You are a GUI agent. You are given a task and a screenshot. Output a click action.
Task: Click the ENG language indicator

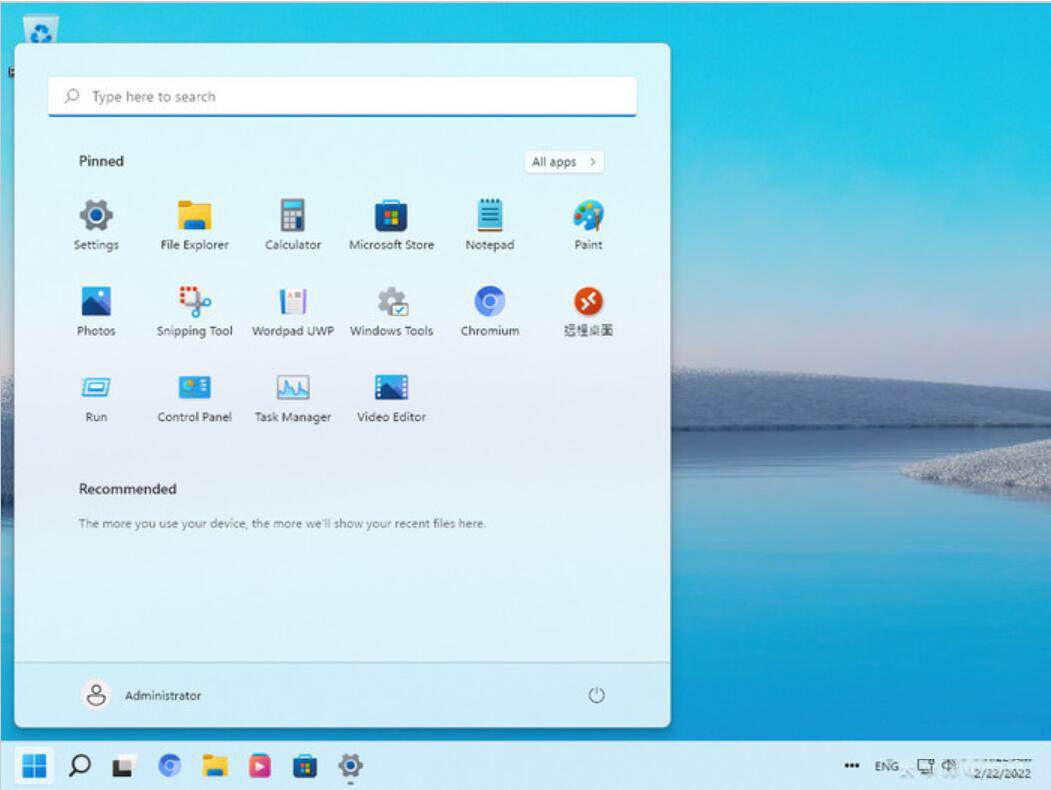pos(886,765)
